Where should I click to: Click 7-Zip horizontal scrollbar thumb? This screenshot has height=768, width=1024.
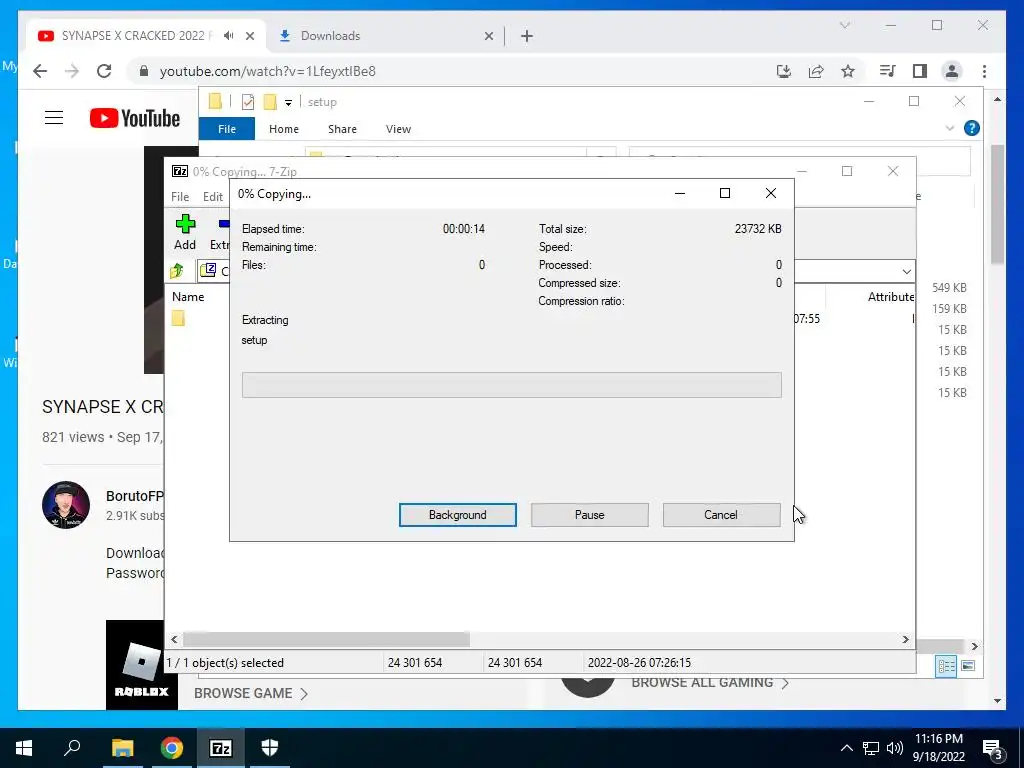click(x=326, y=639)
